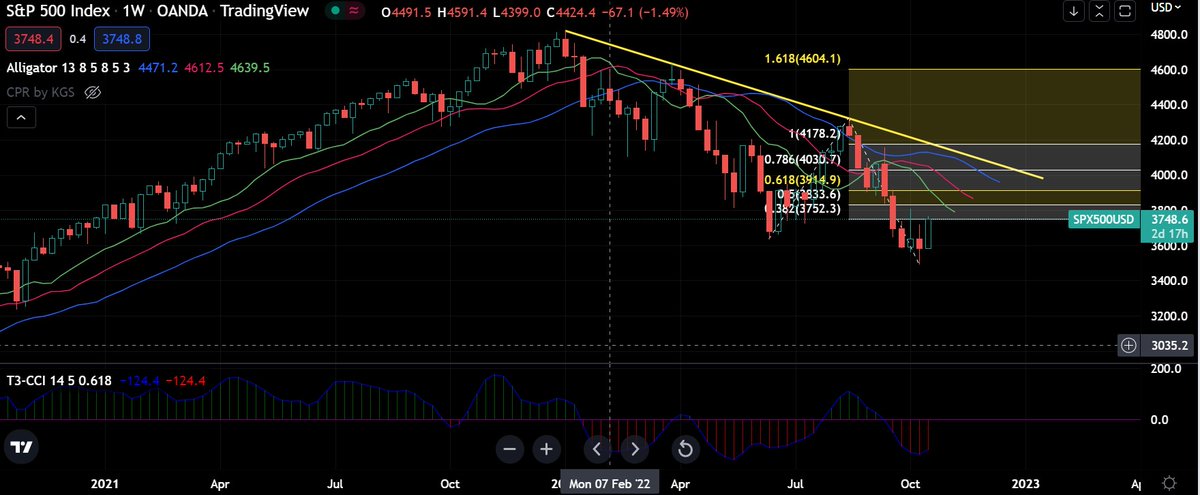Click the 4800.0 label on price scale
Viewport: 1200px width, 495px height.
1167,35
